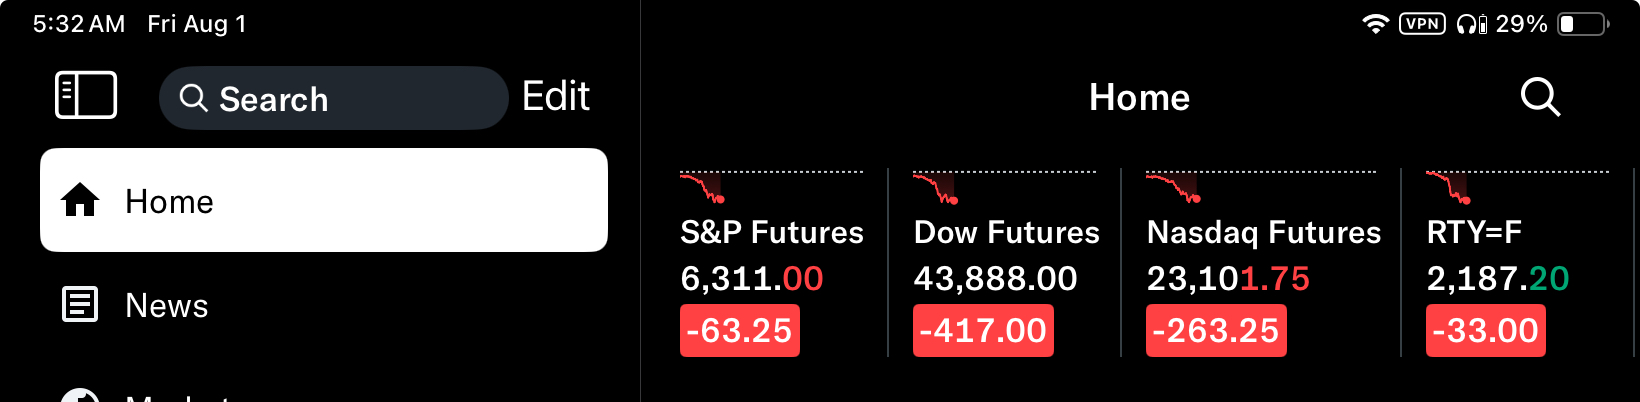Click the -63.25 change badge

[x=740, y=331]
